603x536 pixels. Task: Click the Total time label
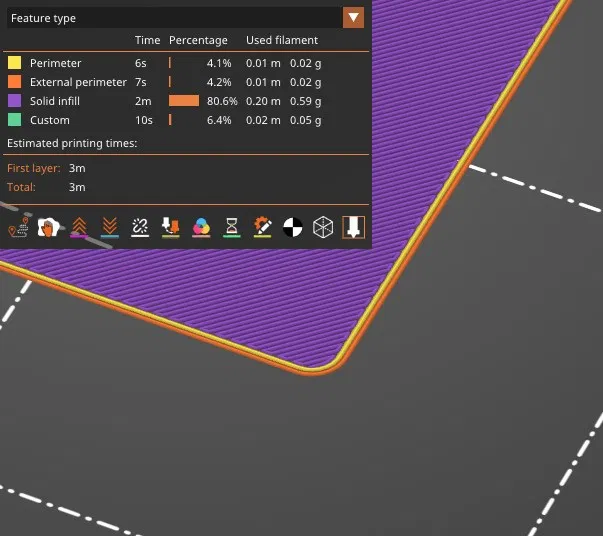point(21,187)
